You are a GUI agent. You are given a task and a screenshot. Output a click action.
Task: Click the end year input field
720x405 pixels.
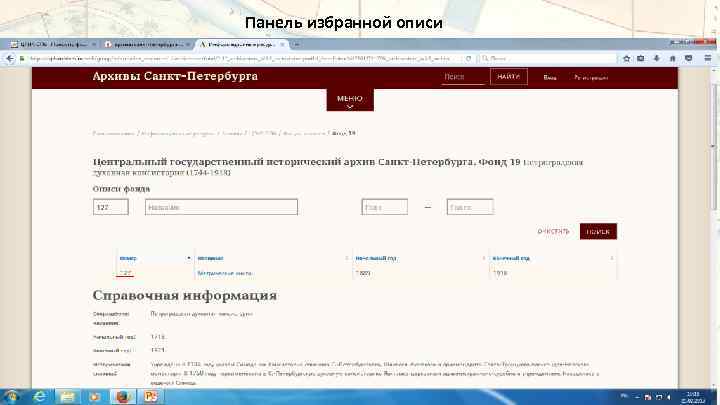[x=470, y=207]
